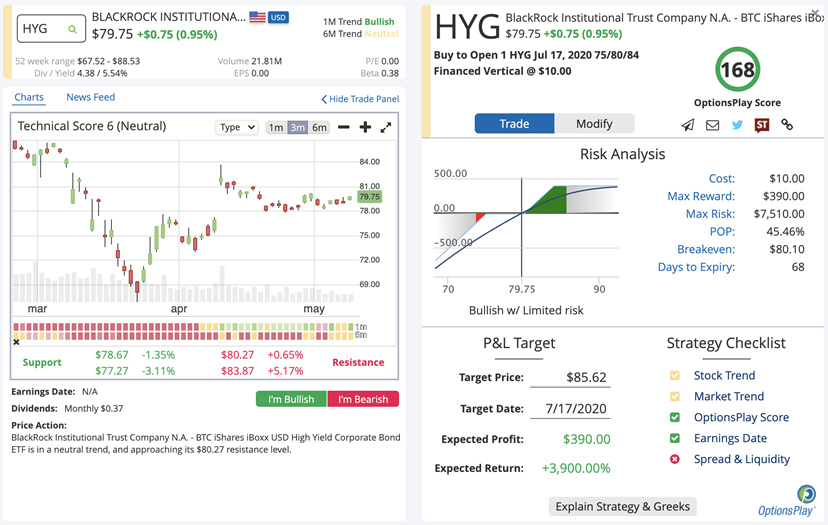Image resolution: width=828 pixels, height=525 pixels.
Task: Click resistance level $83.87
Action: [237, 371]
